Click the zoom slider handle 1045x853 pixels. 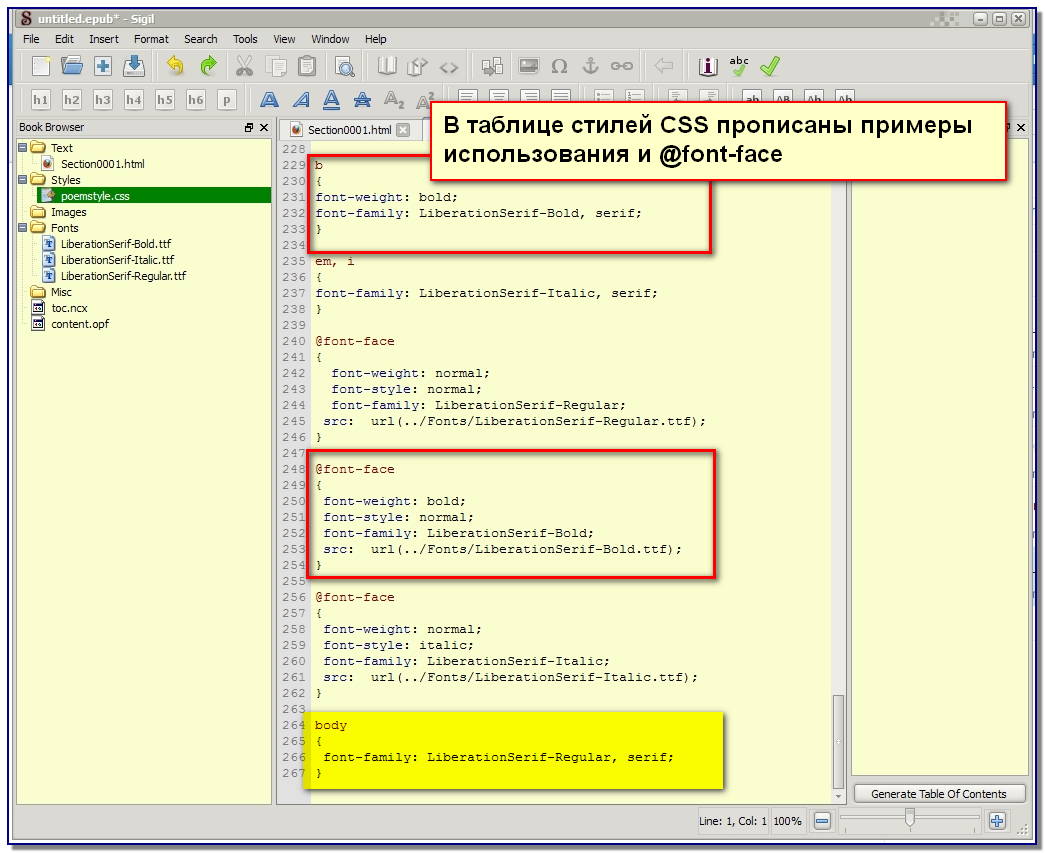coord(909,818)
